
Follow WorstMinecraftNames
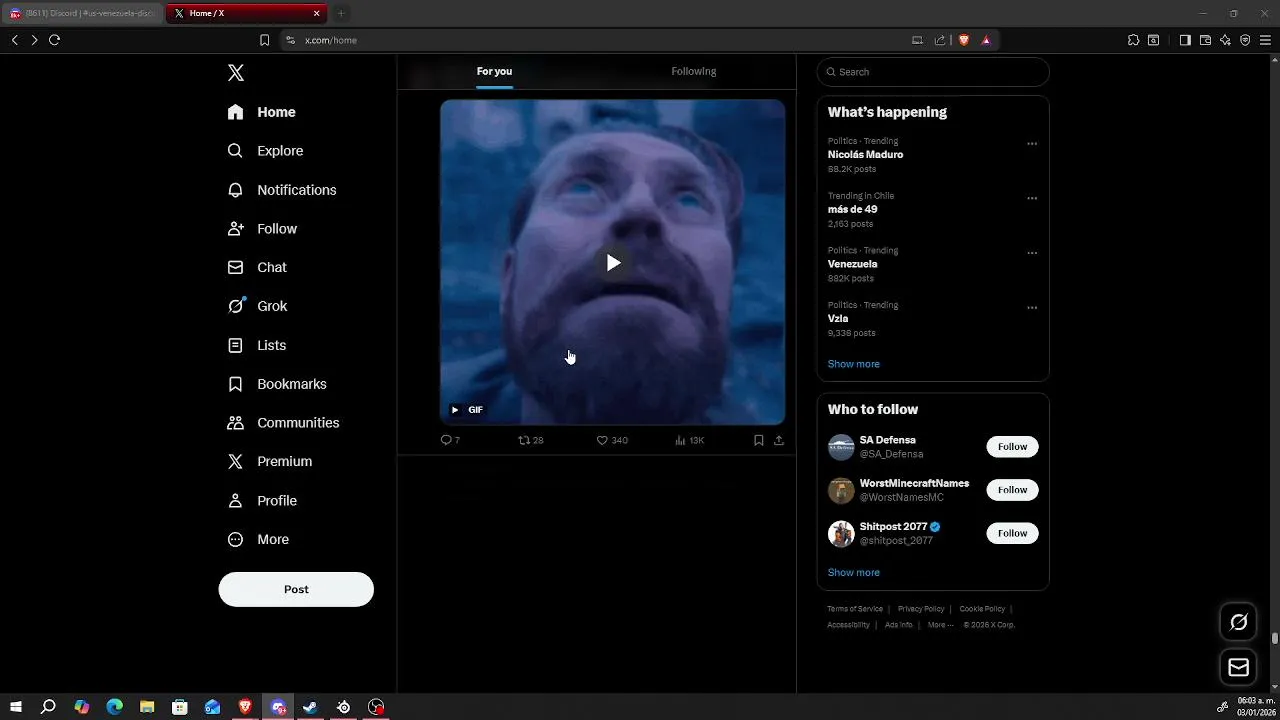(x=1012, y=490)
